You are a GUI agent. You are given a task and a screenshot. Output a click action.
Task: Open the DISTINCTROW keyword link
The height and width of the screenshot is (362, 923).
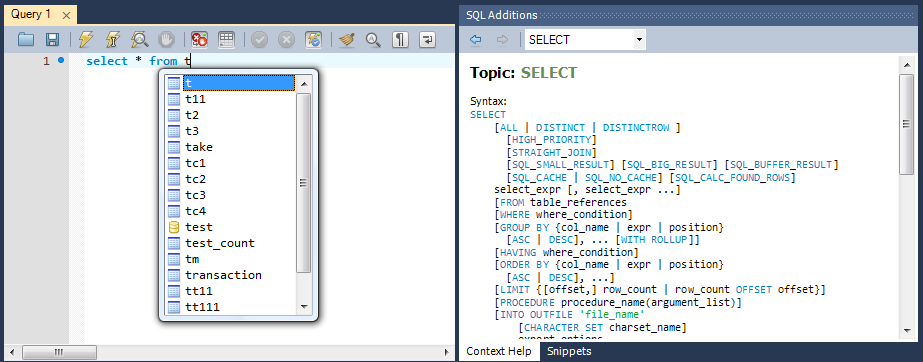click(636, 127)
